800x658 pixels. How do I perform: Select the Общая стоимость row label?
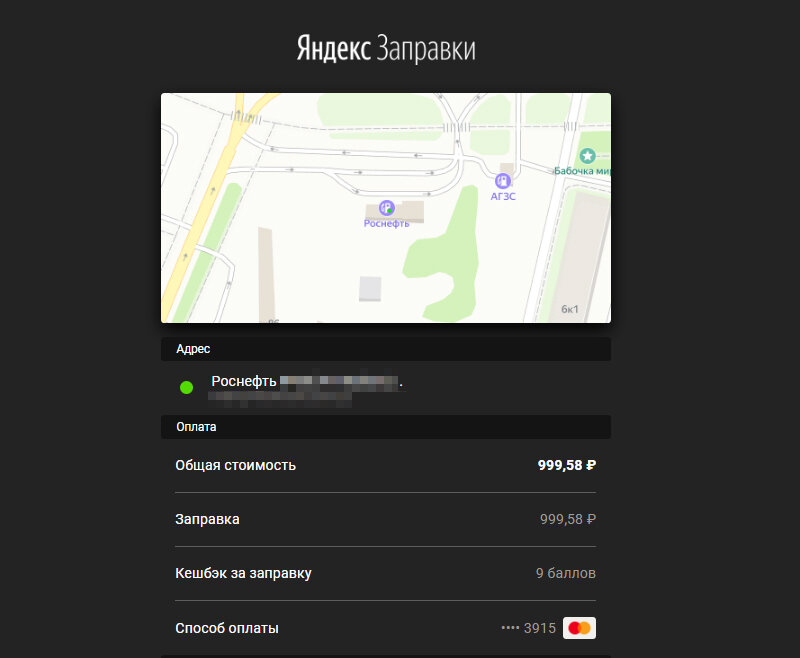tap(236, 465)
